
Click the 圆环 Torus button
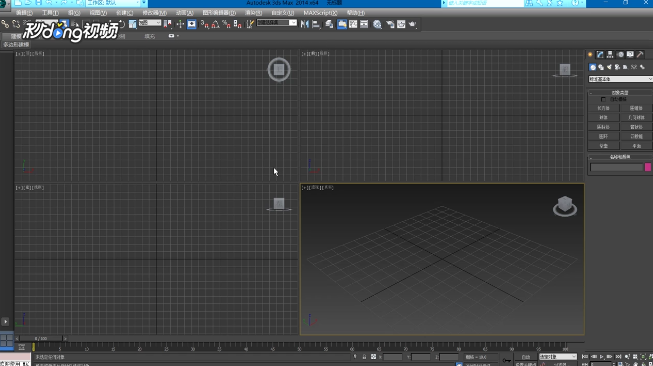603,137
